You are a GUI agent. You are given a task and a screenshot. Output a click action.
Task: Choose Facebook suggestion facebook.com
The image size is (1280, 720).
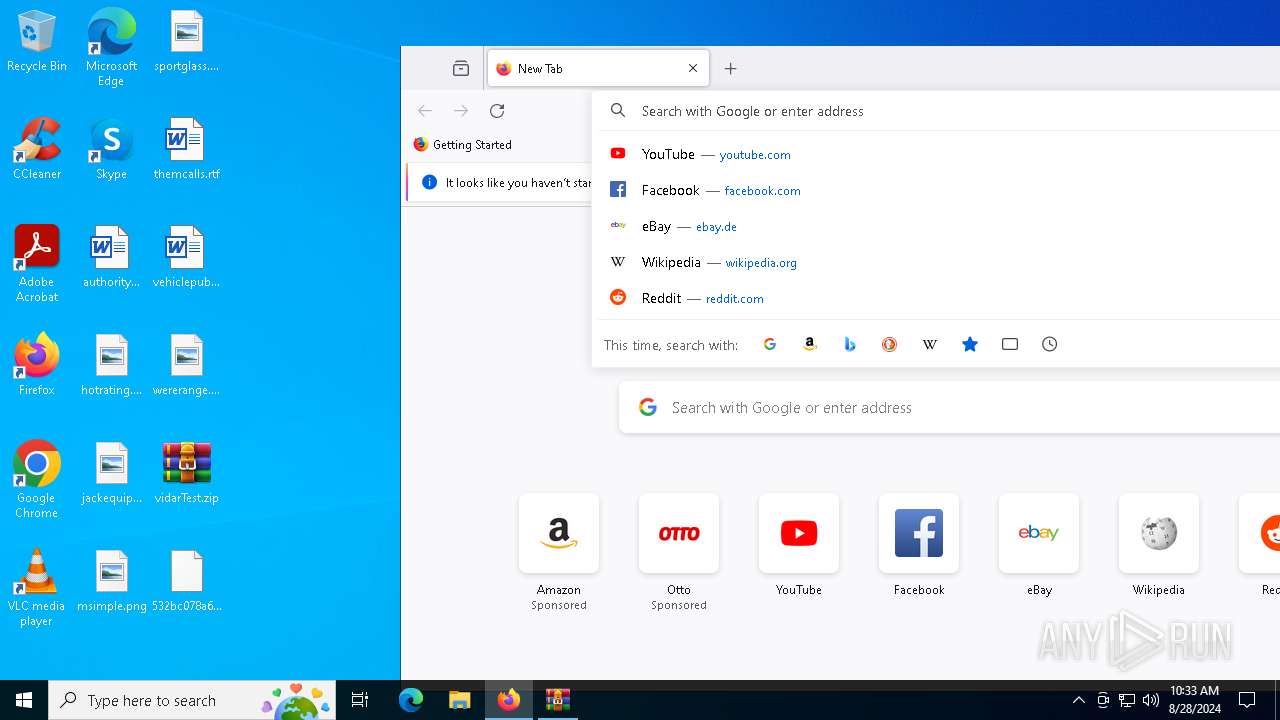(938, 190)
